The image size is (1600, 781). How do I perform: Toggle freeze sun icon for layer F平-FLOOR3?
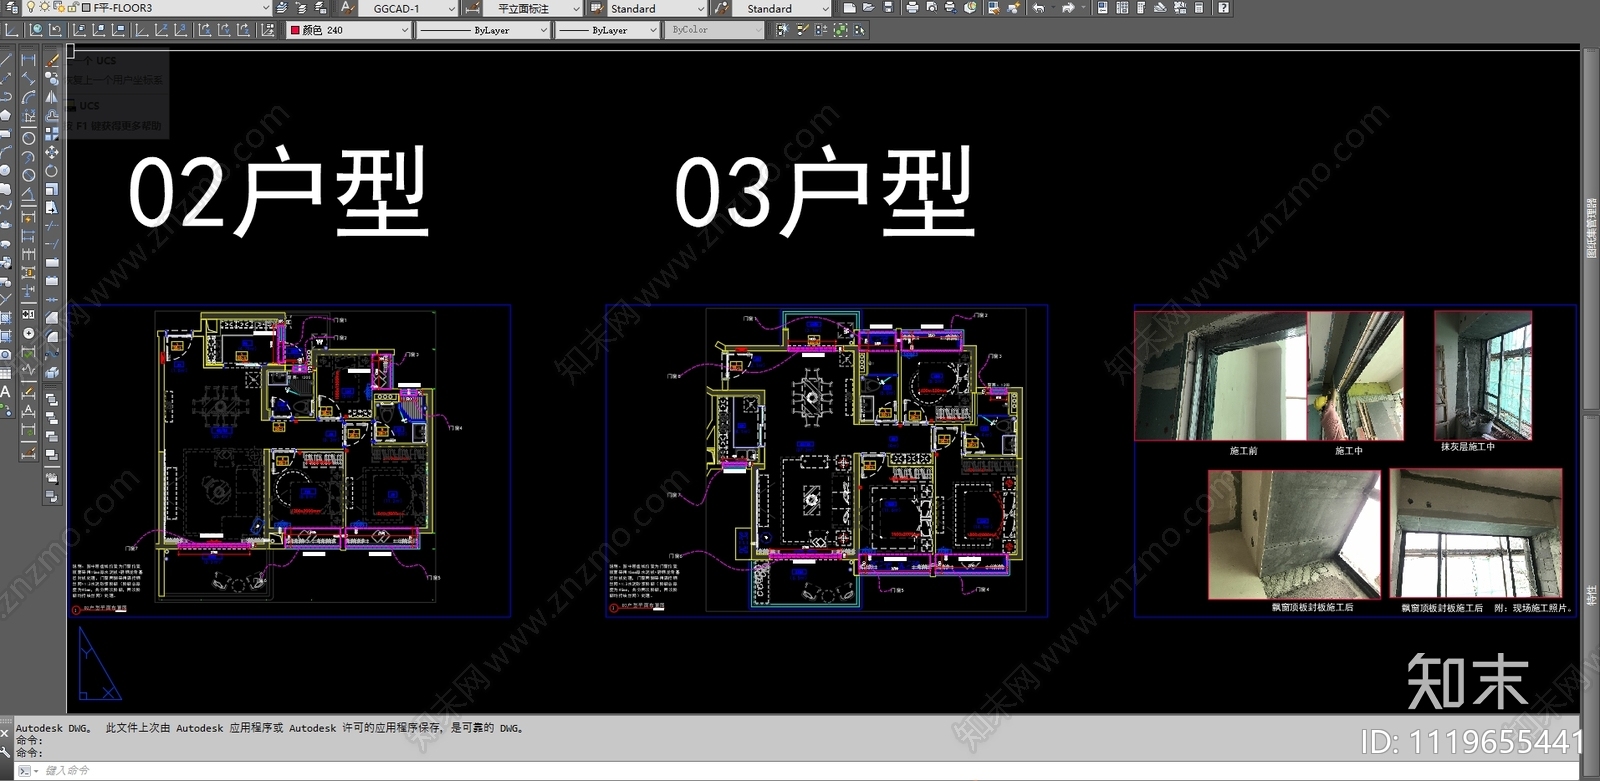[44, 7]
